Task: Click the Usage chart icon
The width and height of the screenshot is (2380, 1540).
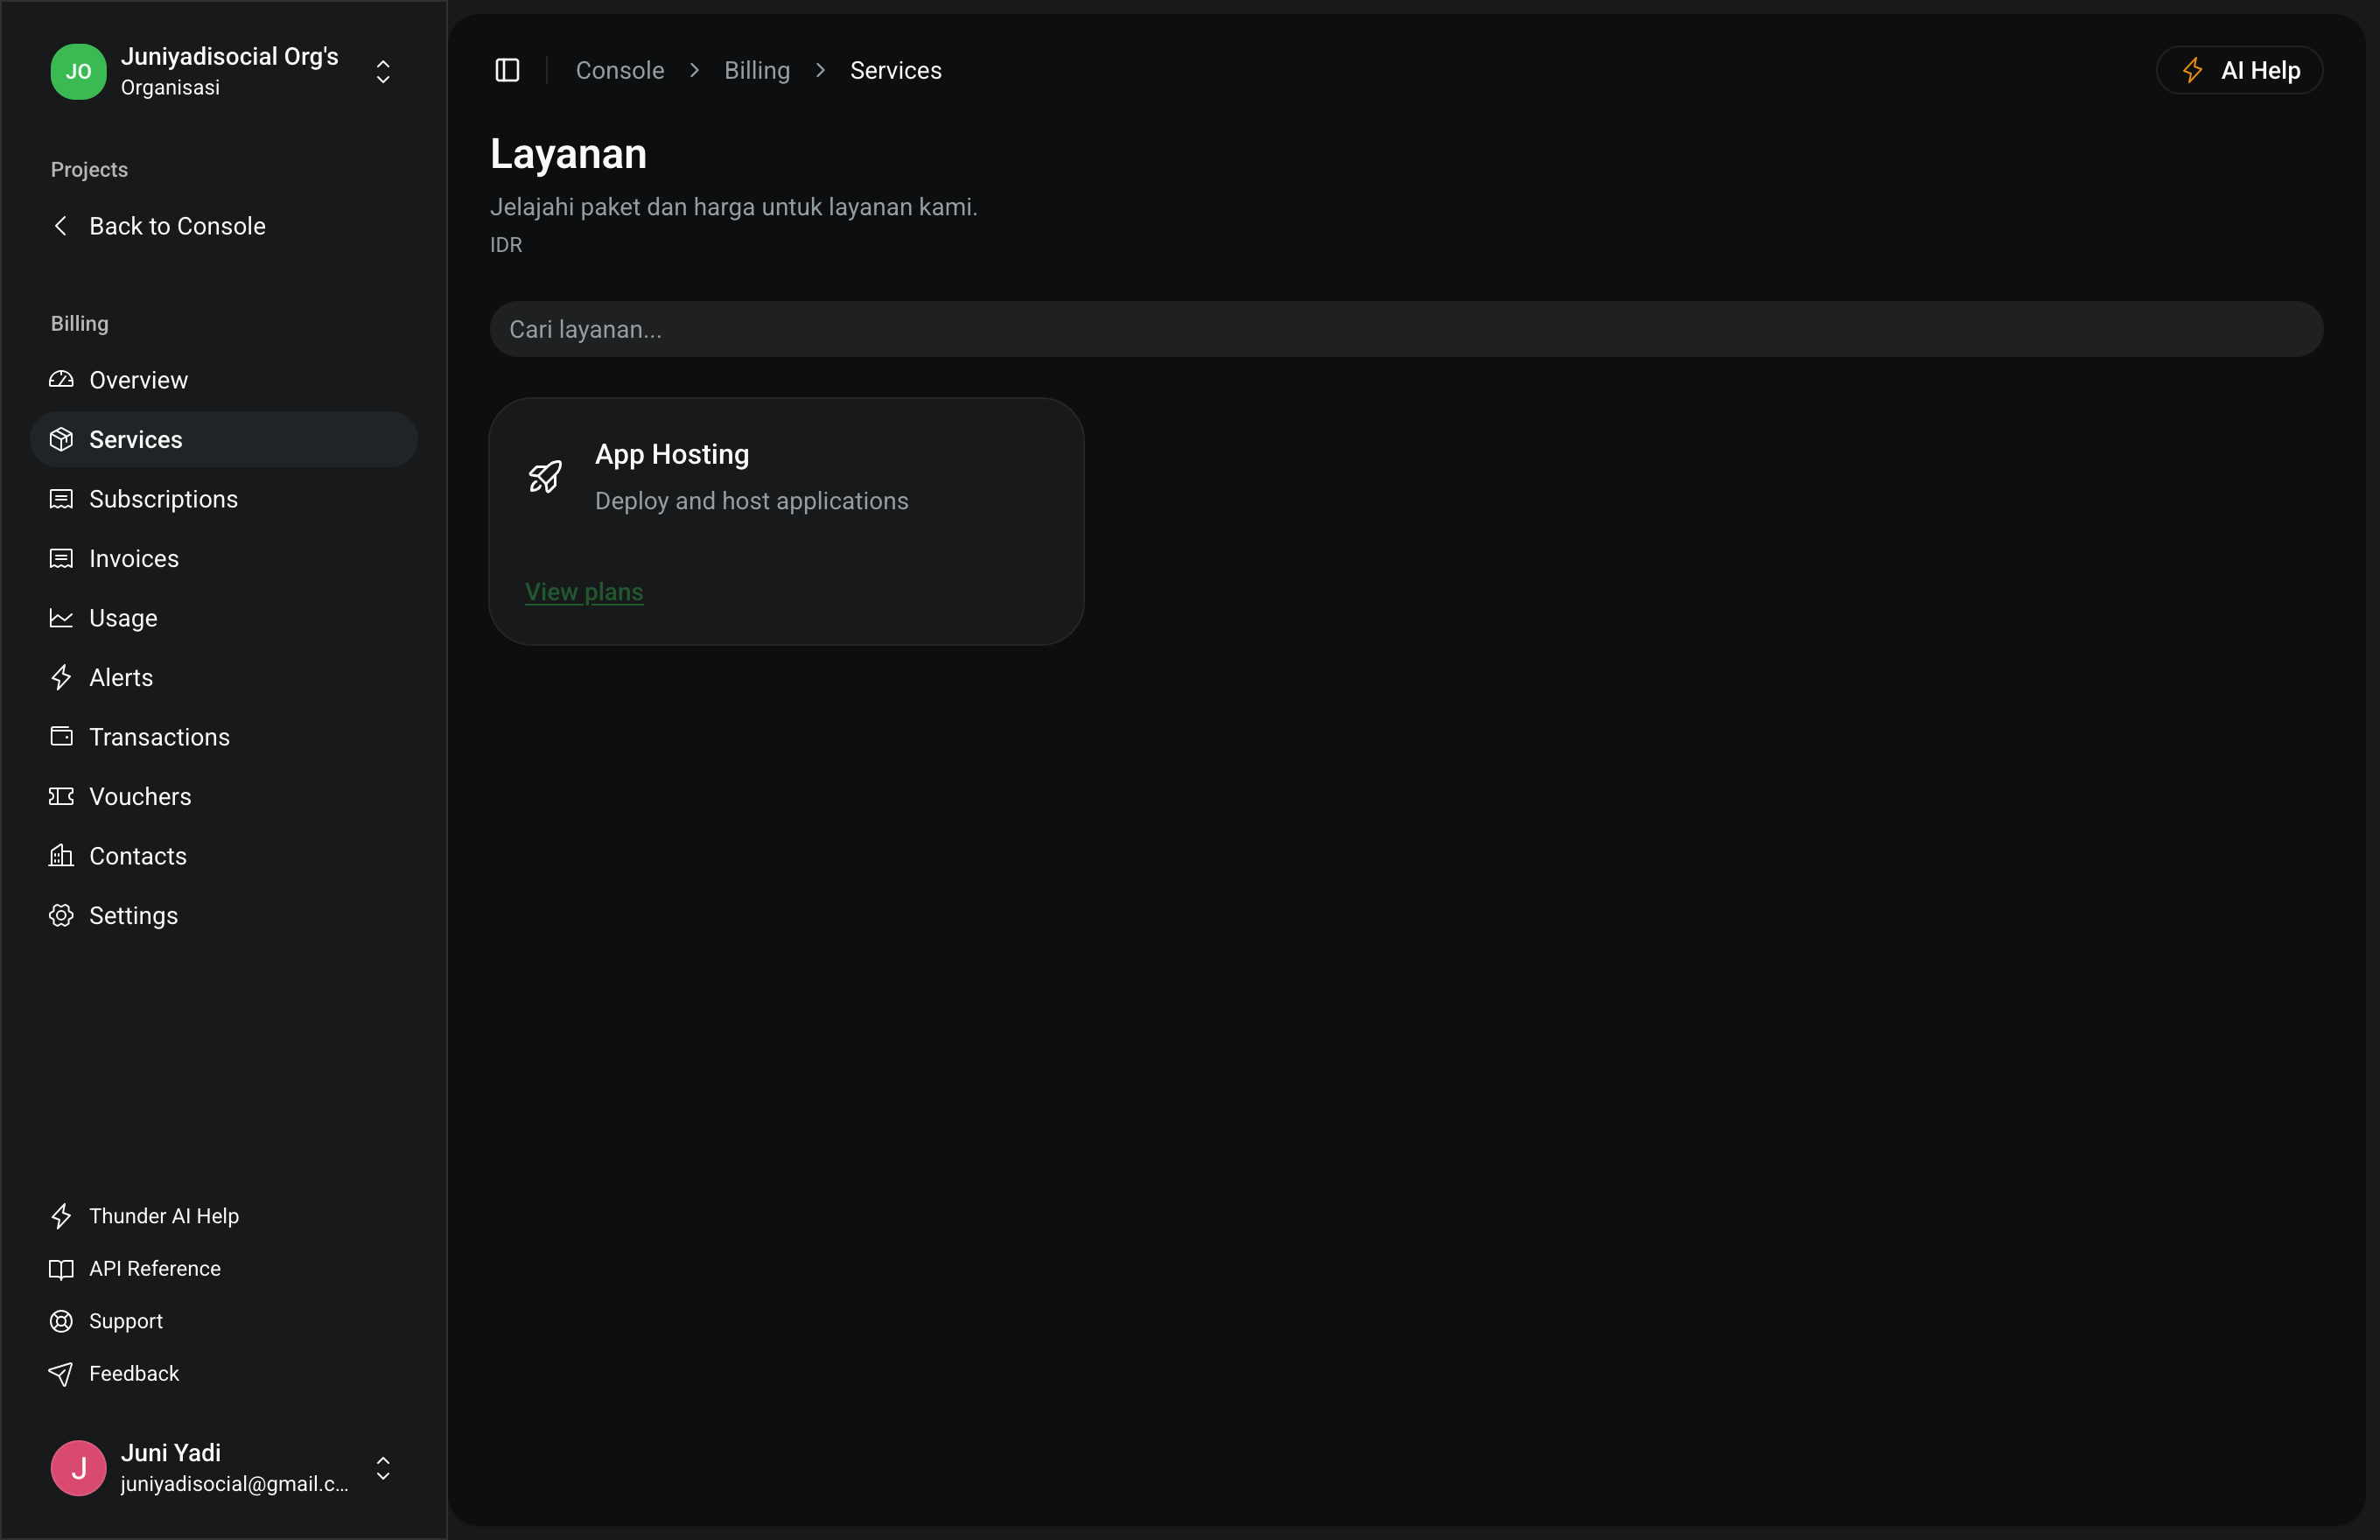Action: 61,618
